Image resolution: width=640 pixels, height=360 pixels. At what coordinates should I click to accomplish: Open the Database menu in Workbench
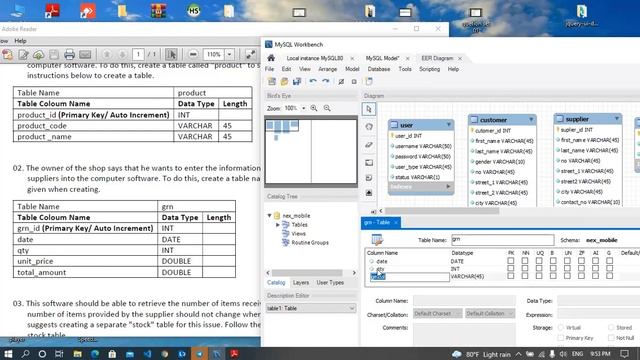tap(378, 69)
